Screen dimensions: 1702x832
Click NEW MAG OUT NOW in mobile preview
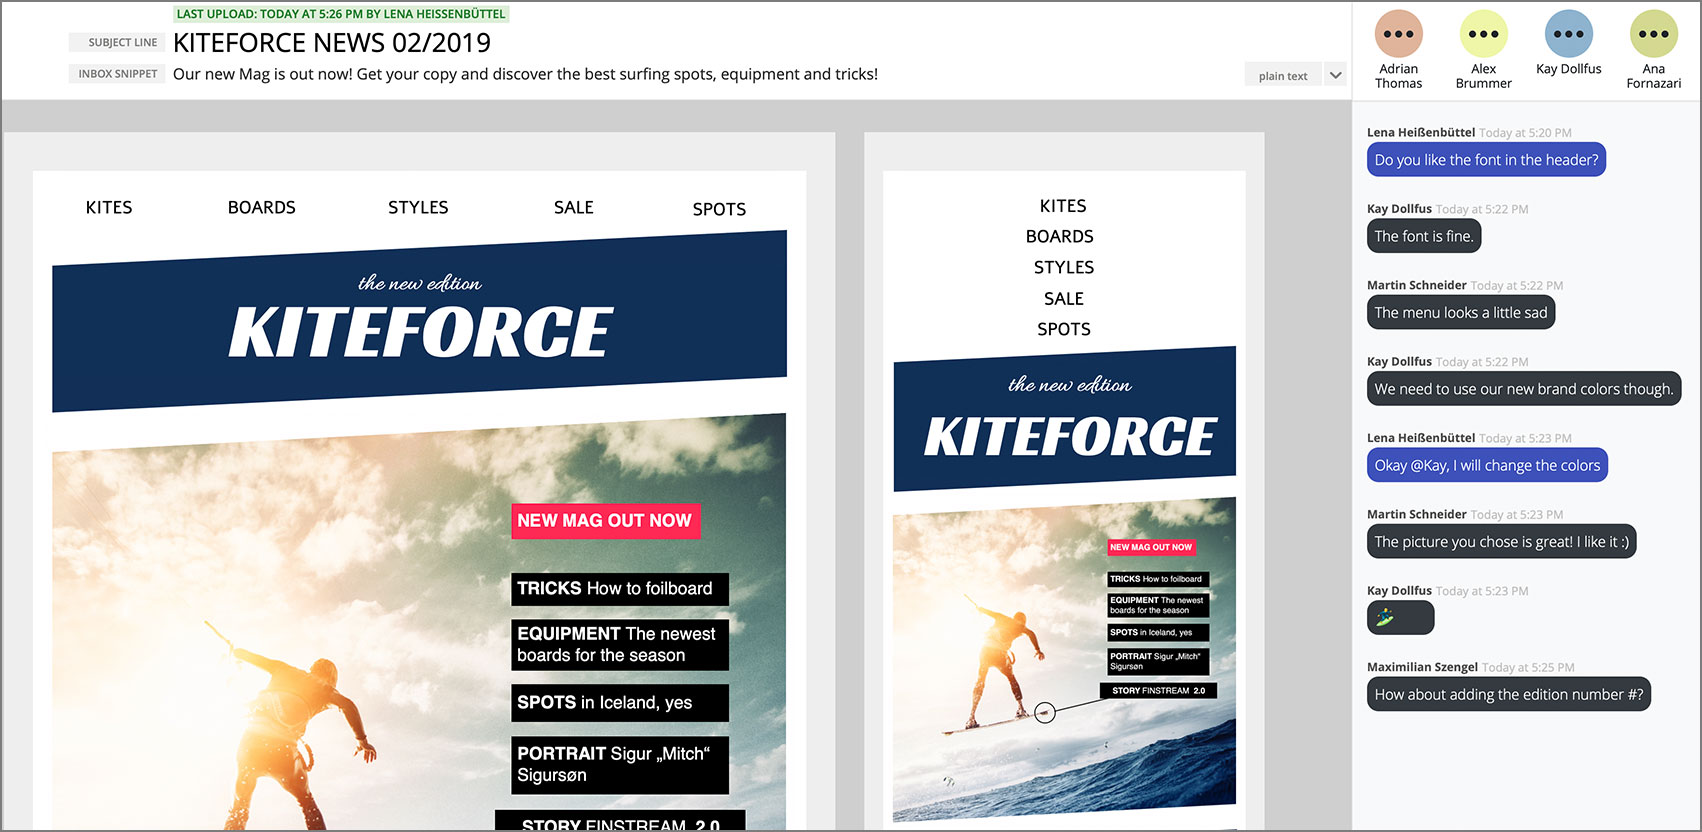tap(1151, 547)
